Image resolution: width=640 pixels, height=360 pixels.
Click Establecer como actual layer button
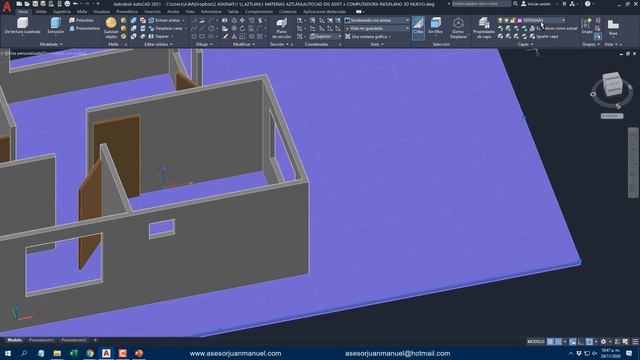click(x=554, y=28)
